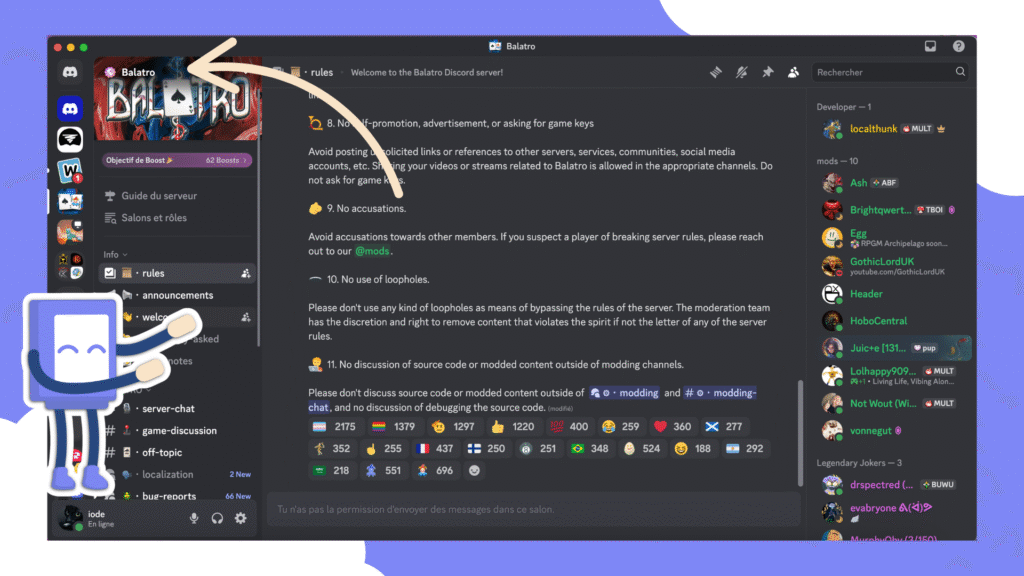Select the rules channel
The width and height of the screenshot is (1024, 576).
click(176, 273)
